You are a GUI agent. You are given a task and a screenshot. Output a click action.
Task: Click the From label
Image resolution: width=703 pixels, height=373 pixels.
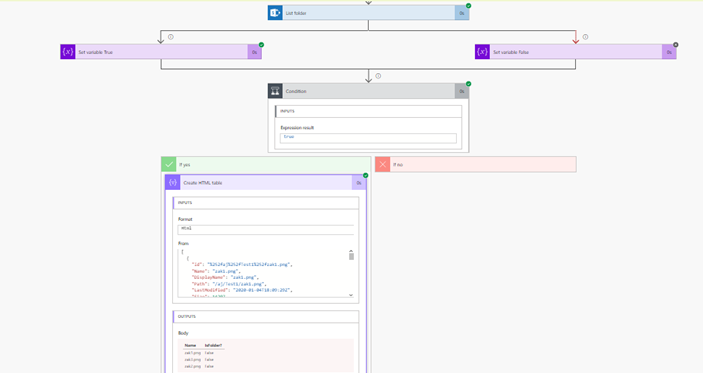[183, 243]
